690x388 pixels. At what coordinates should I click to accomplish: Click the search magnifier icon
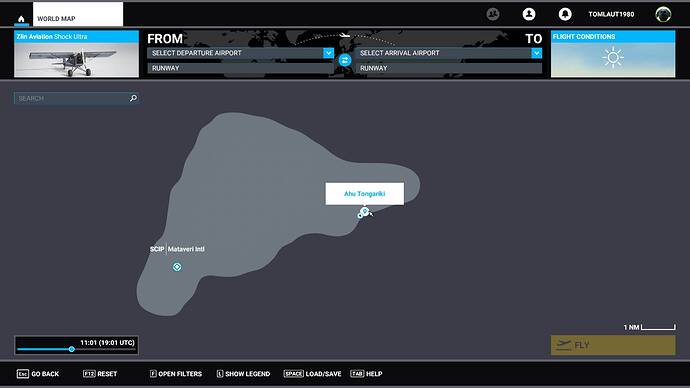(133, 98)
